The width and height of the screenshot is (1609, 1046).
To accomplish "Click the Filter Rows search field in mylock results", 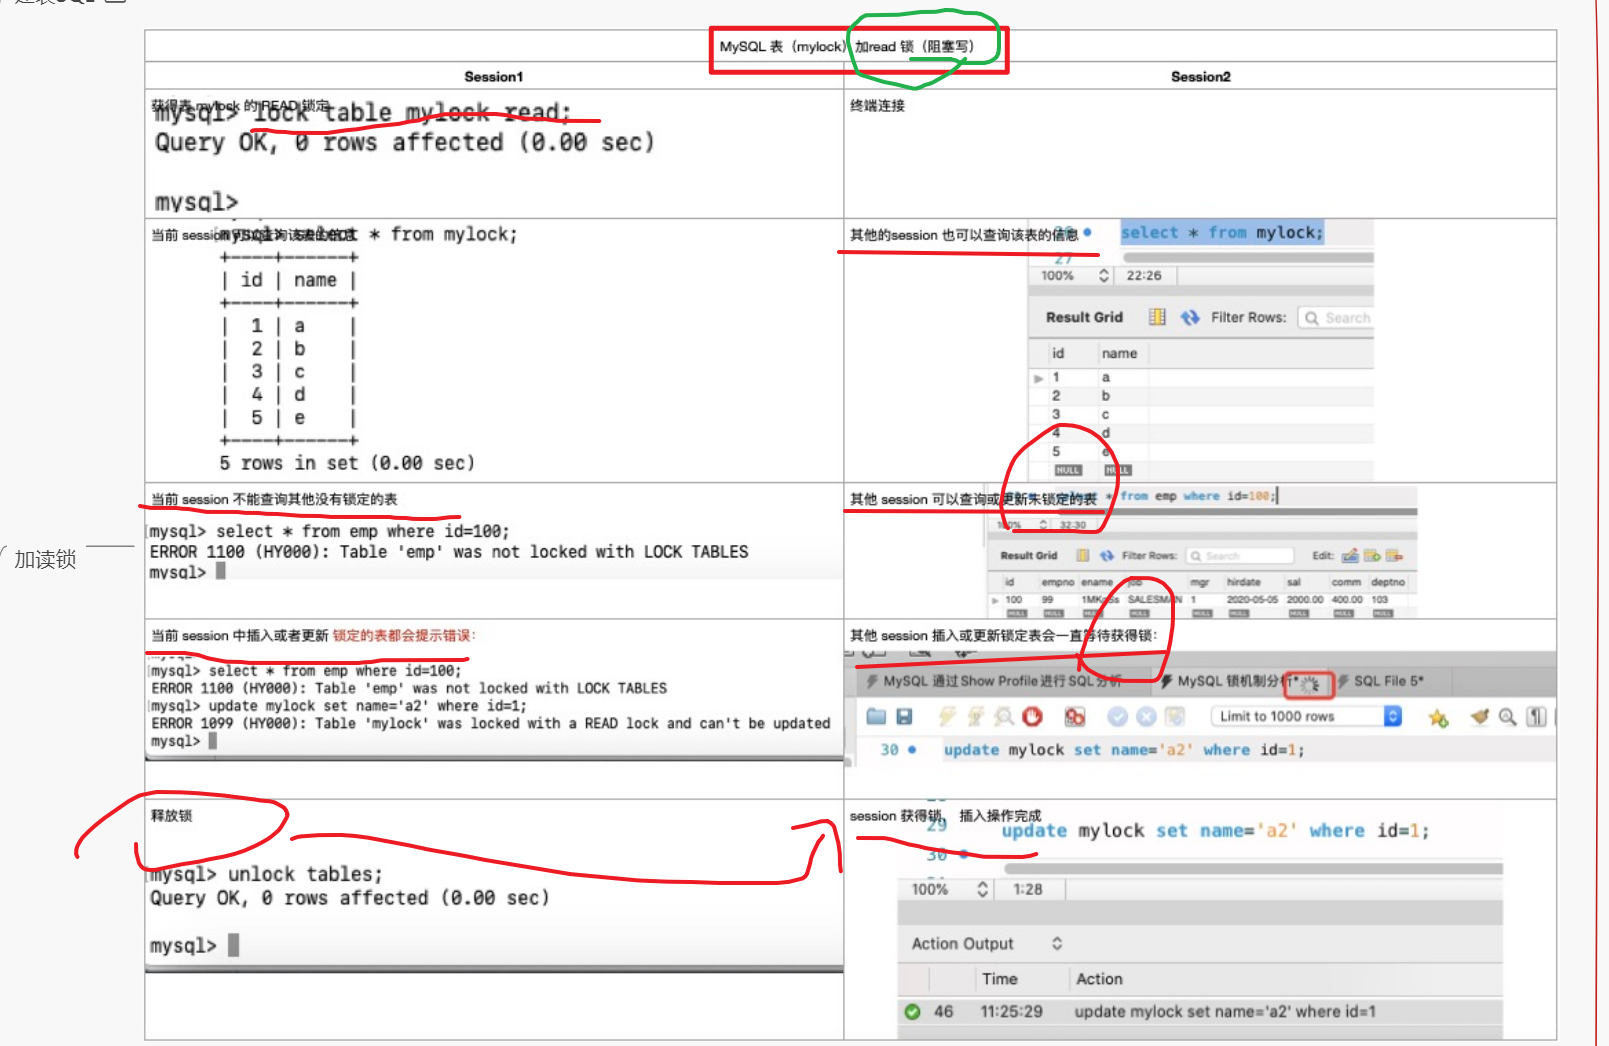I will [x=1336, y=317].
